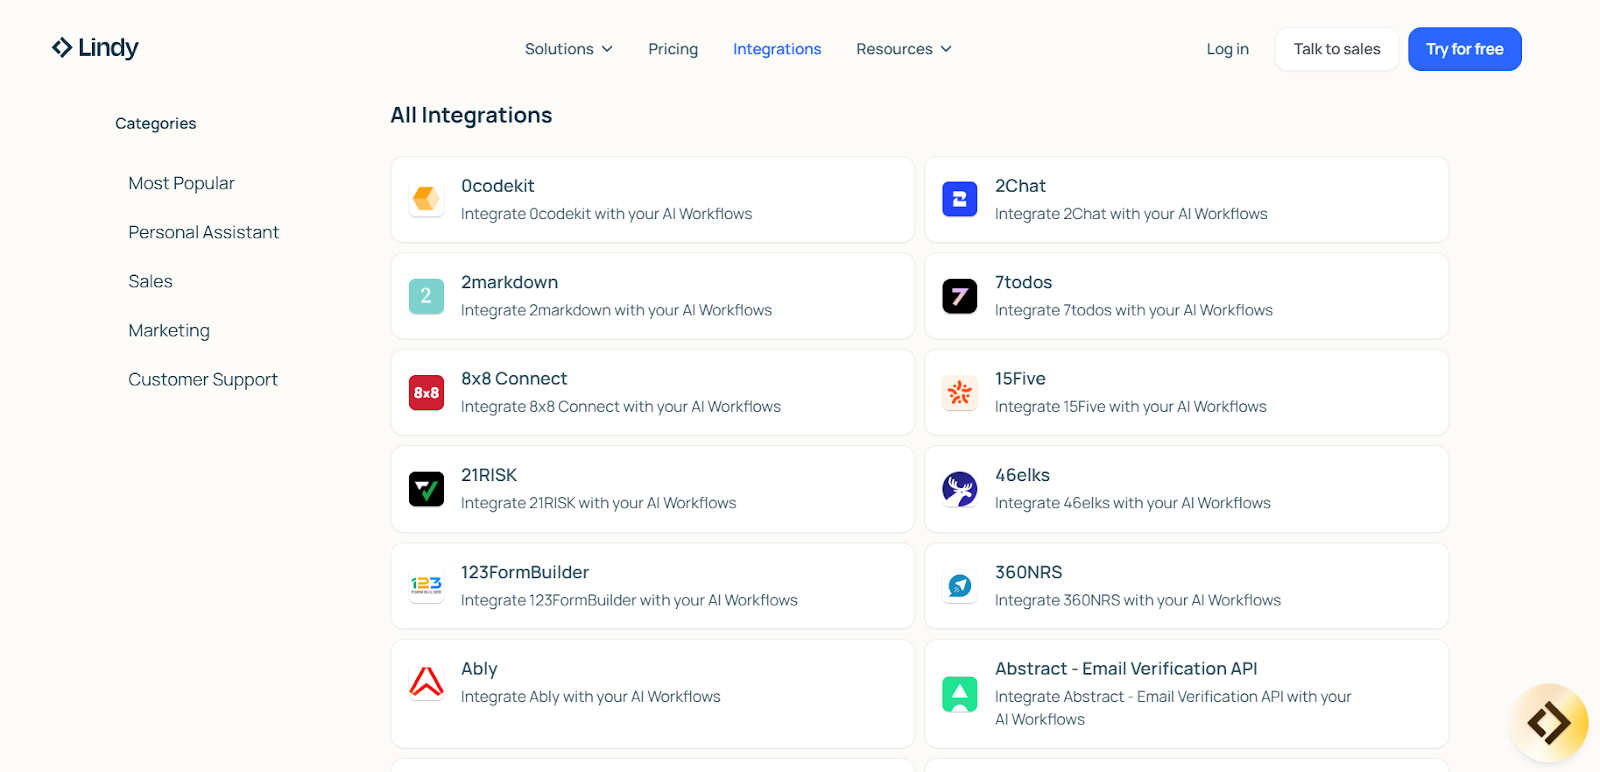1600x772 pixels.
Task: Filter by Personal Assistant category
Action: tap(203, 232)
